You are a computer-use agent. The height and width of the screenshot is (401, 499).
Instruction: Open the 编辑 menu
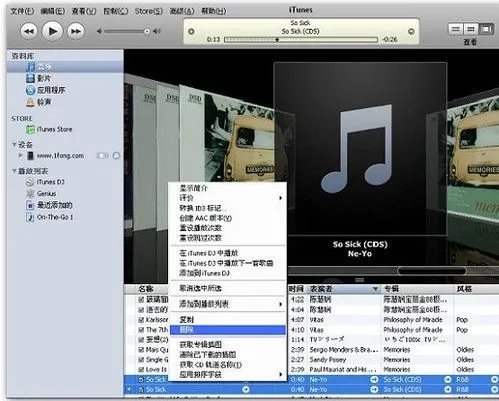pos(53,11)
